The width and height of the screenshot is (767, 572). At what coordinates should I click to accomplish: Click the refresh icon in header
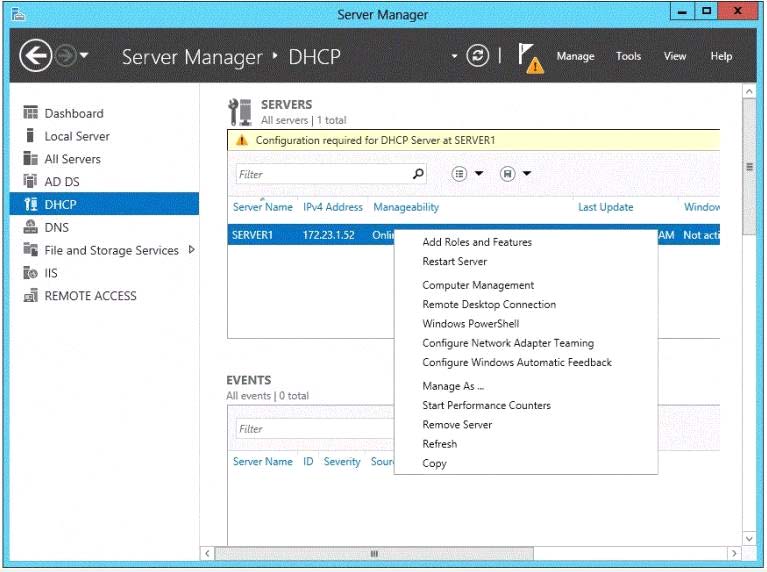[x=480, y=56]
